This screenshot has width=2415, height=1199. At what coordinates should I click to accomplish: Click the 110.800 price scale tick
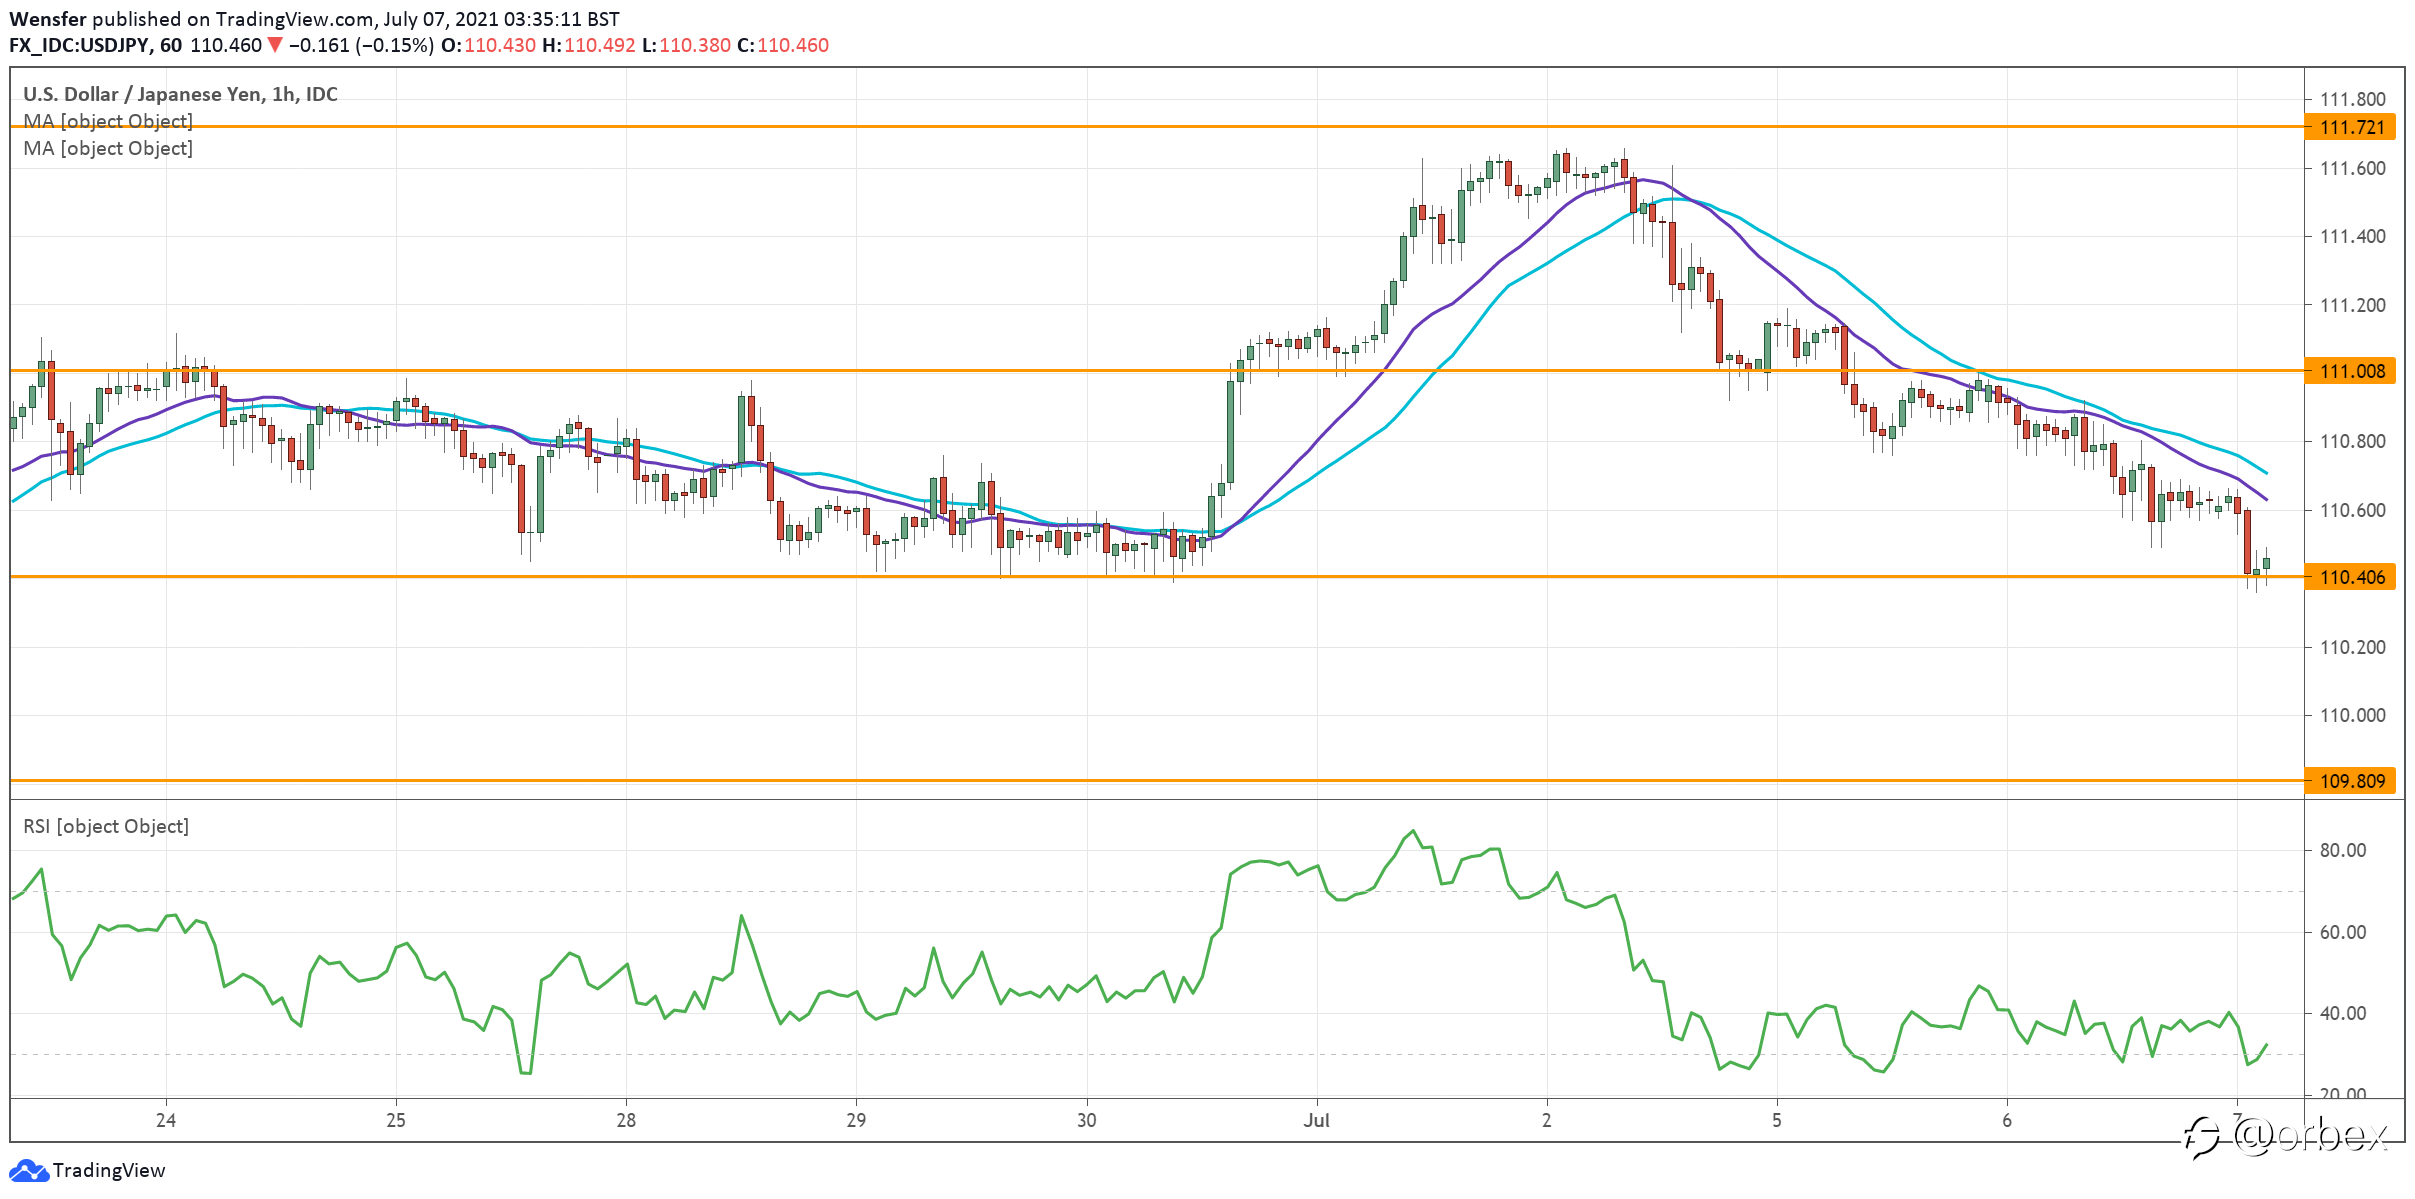(x=2352, y=441)
